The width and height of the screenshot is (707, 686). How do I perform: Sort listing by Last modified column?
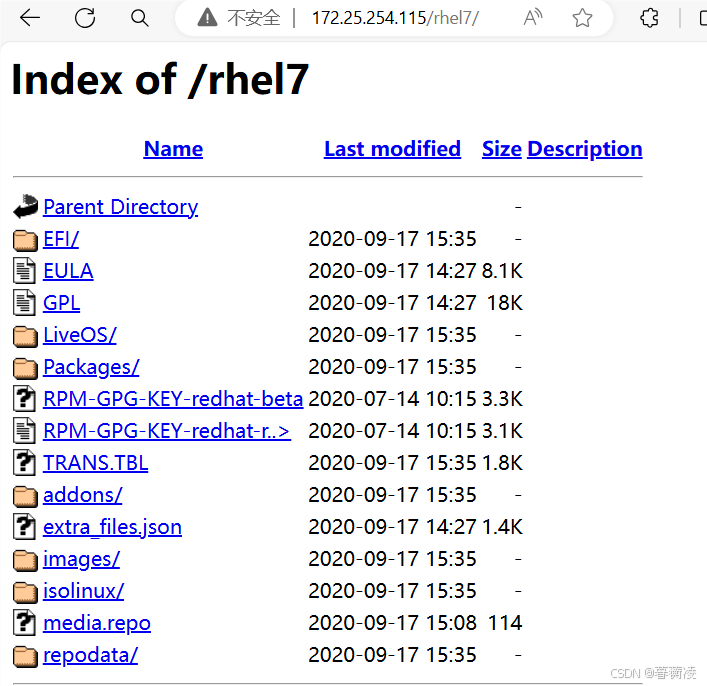(x=392, y=149)
